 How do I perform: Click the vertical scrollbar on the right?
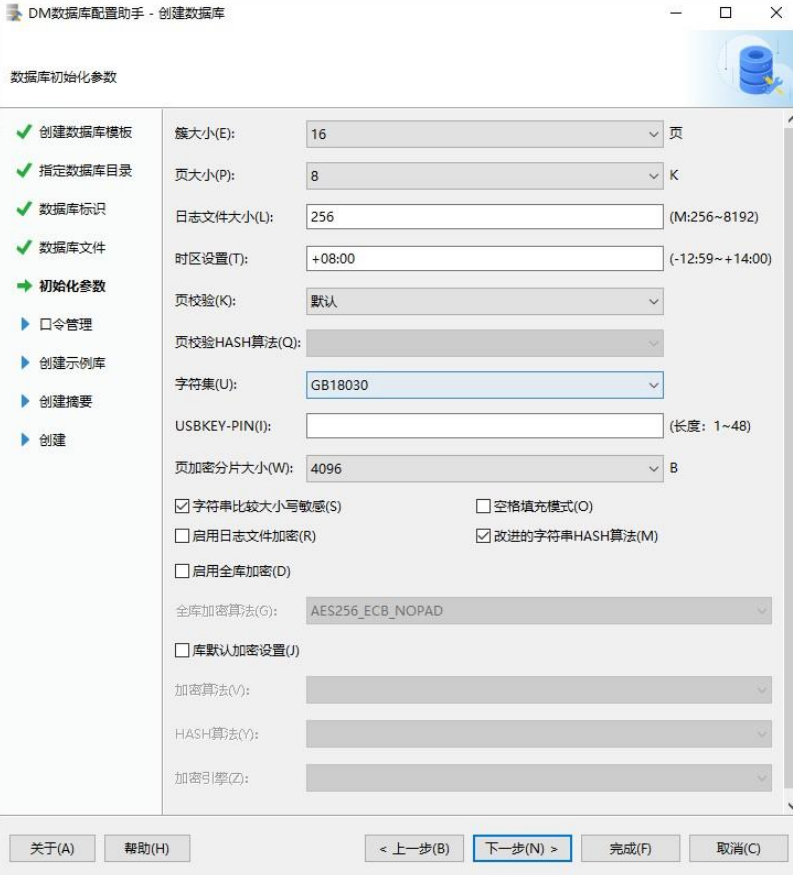click(x=788, y=450)
